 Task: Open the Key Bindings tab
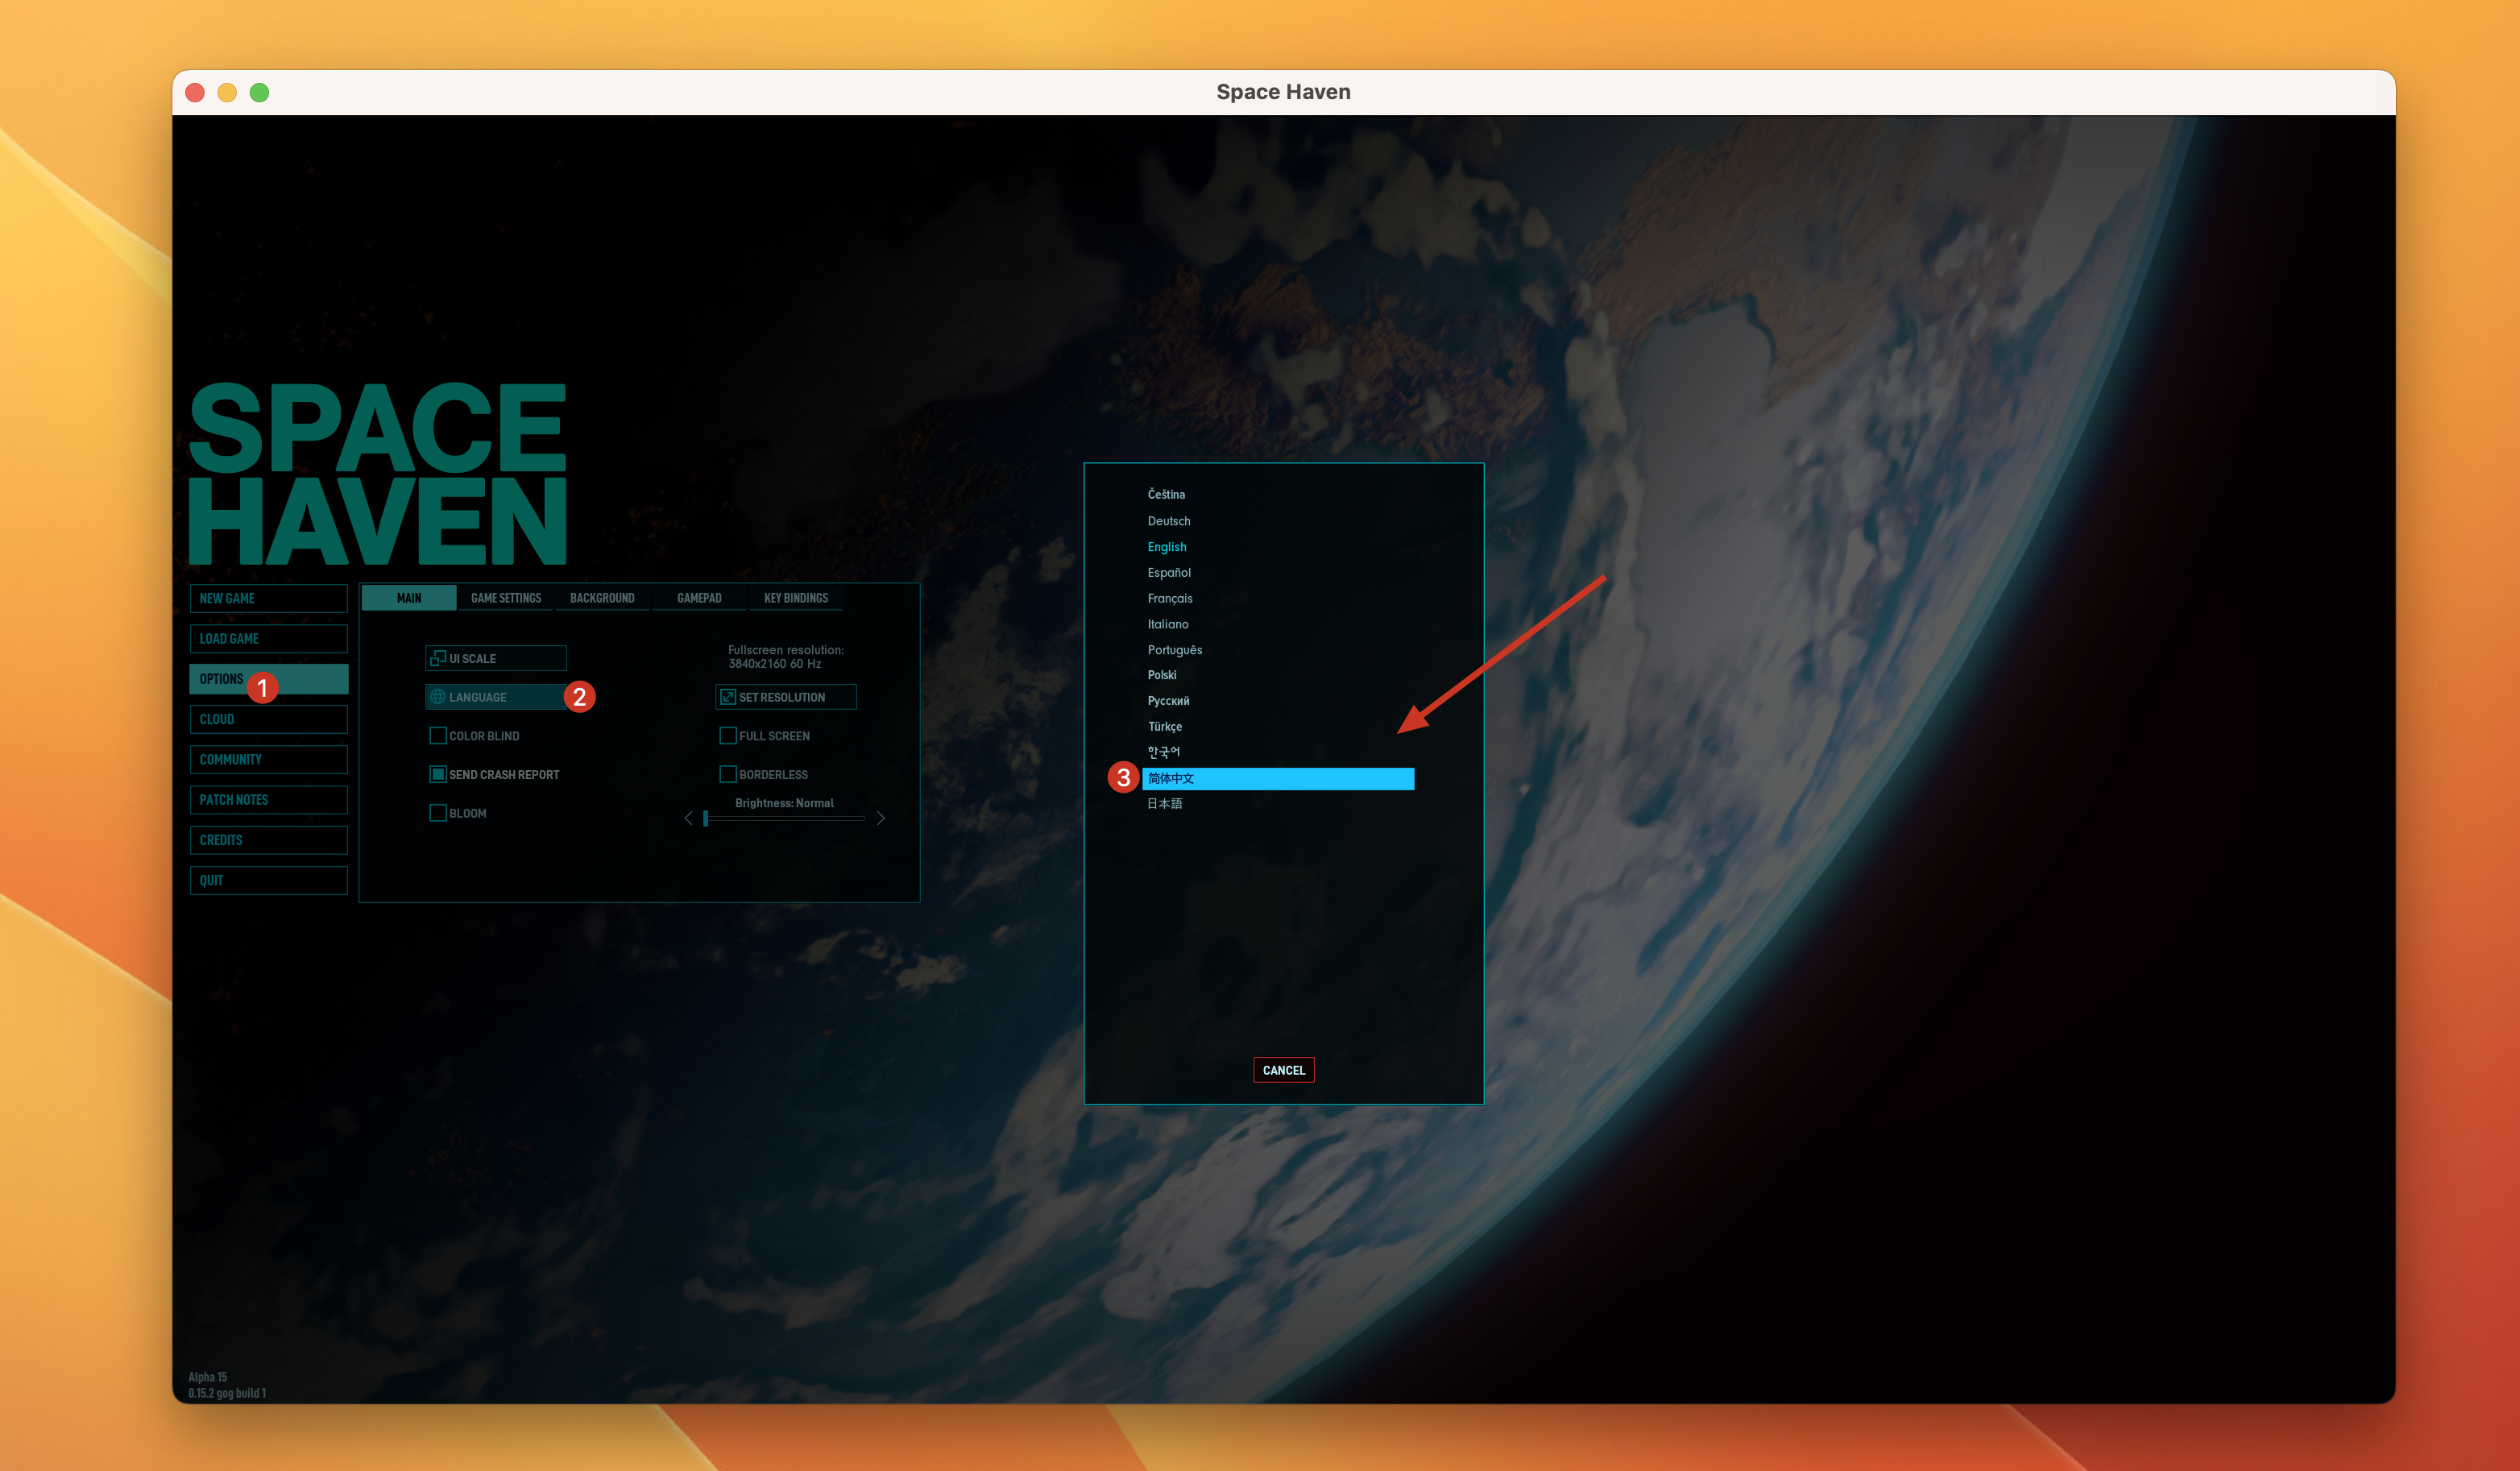(x=796, y=598)
